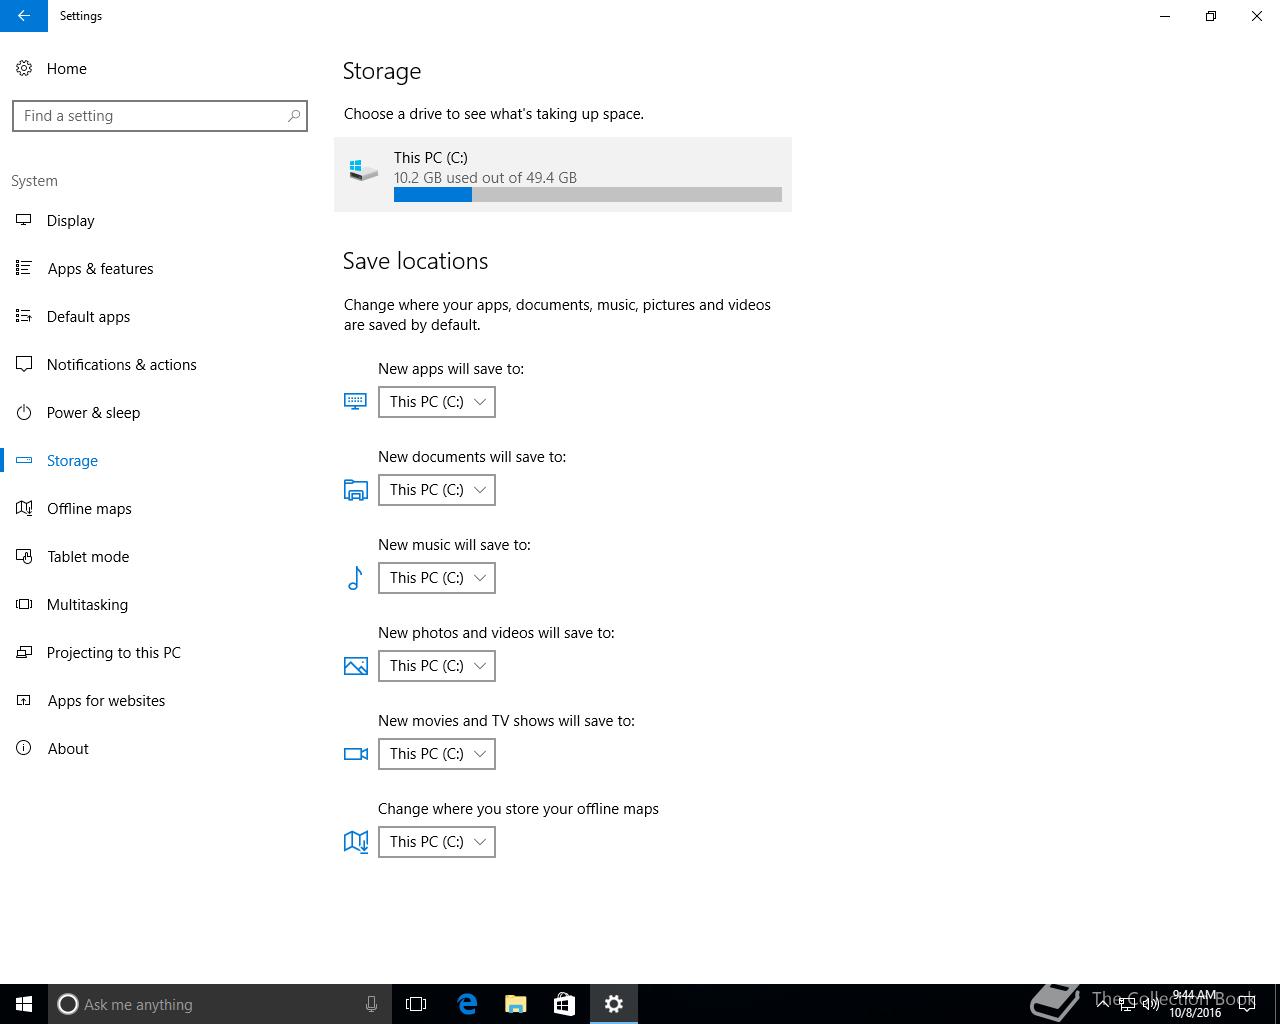Screen dimensions: 1280x1024
Task: Click the Tablet mode icon
Action: [x=24, y=557]
